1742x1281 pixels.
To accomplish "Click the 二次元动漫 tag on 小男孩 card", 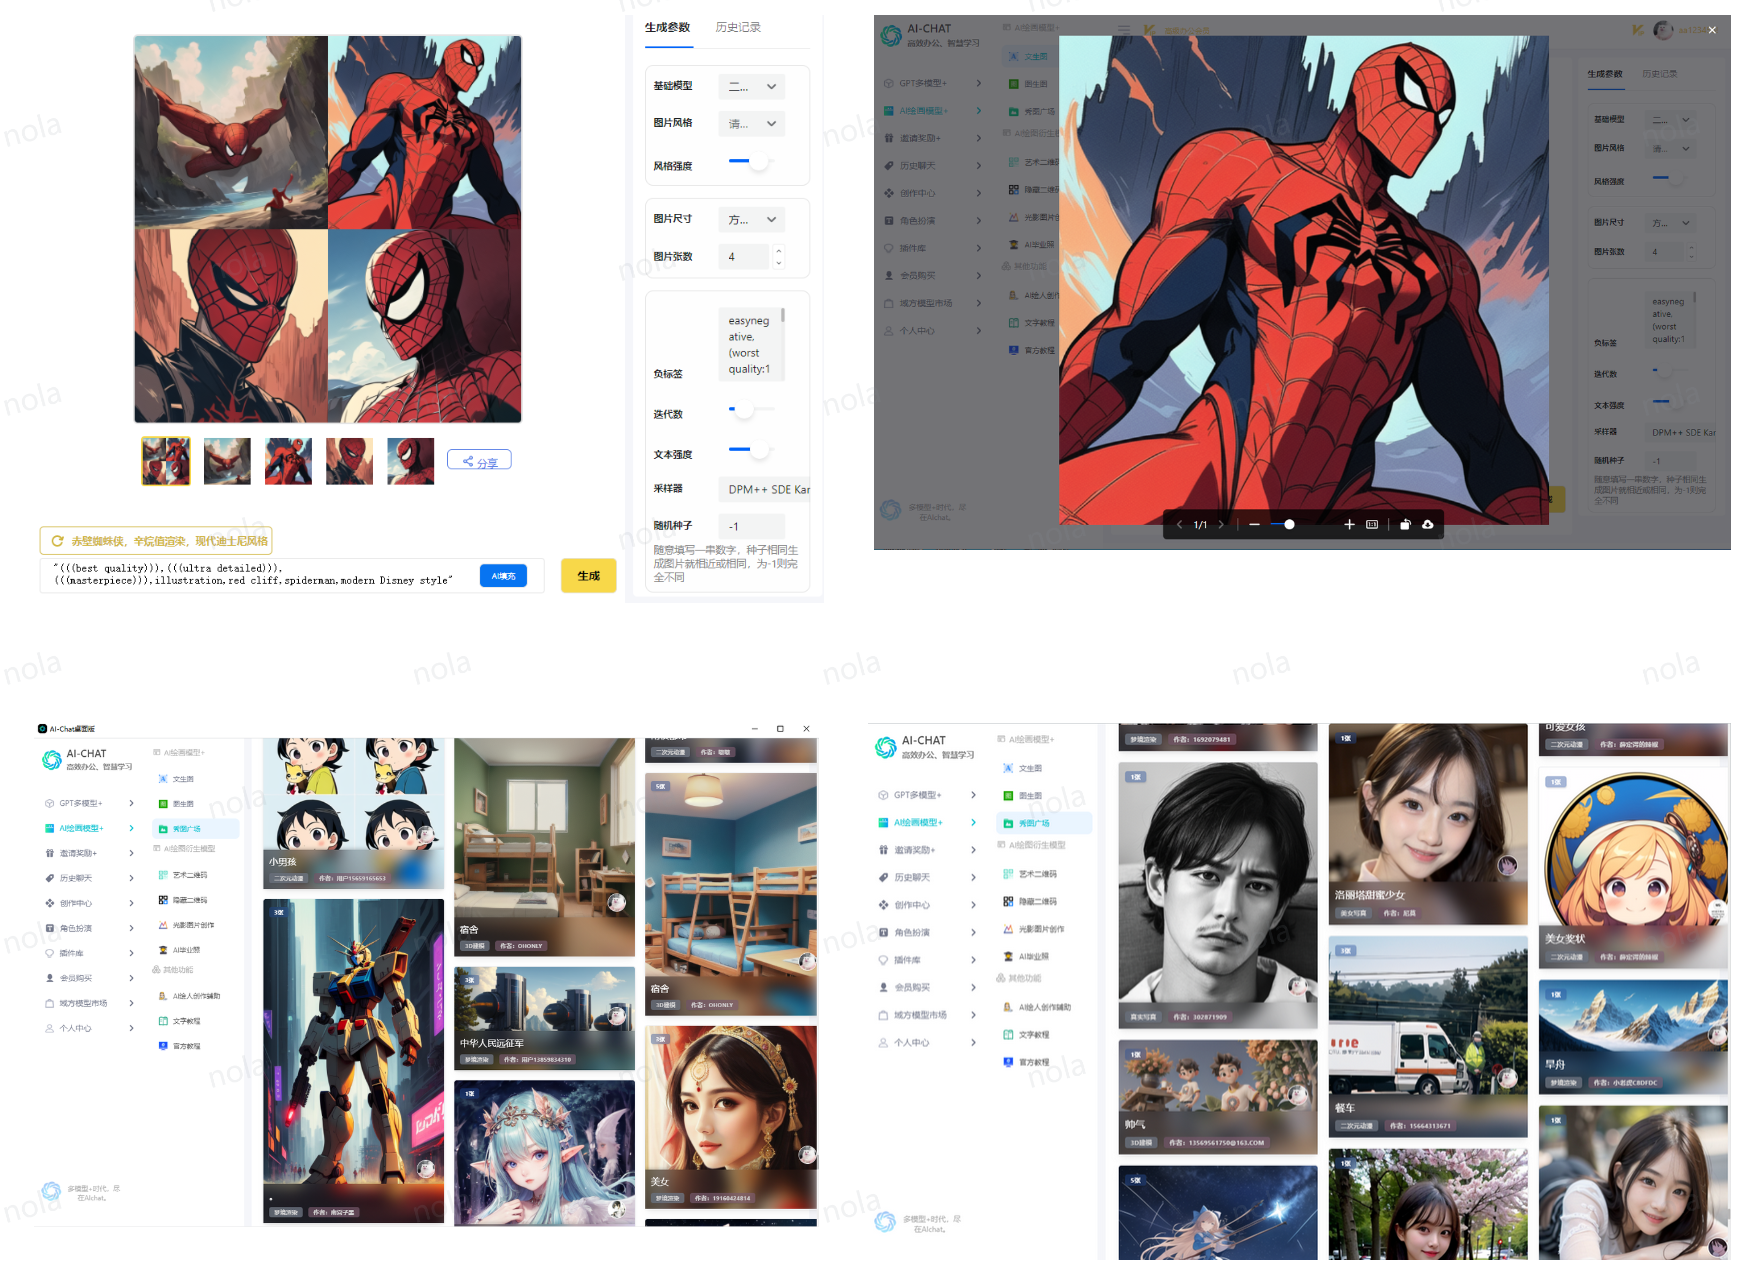I will [289, 878].
